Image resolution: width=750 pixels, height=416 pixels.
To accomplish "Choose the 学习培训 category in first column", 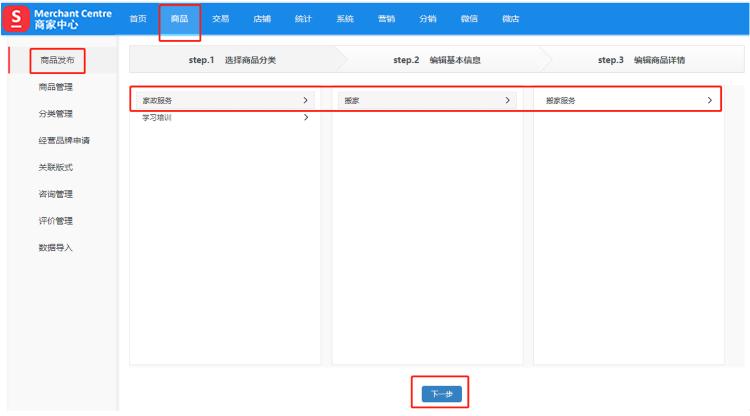I will (x=157, y=118).
